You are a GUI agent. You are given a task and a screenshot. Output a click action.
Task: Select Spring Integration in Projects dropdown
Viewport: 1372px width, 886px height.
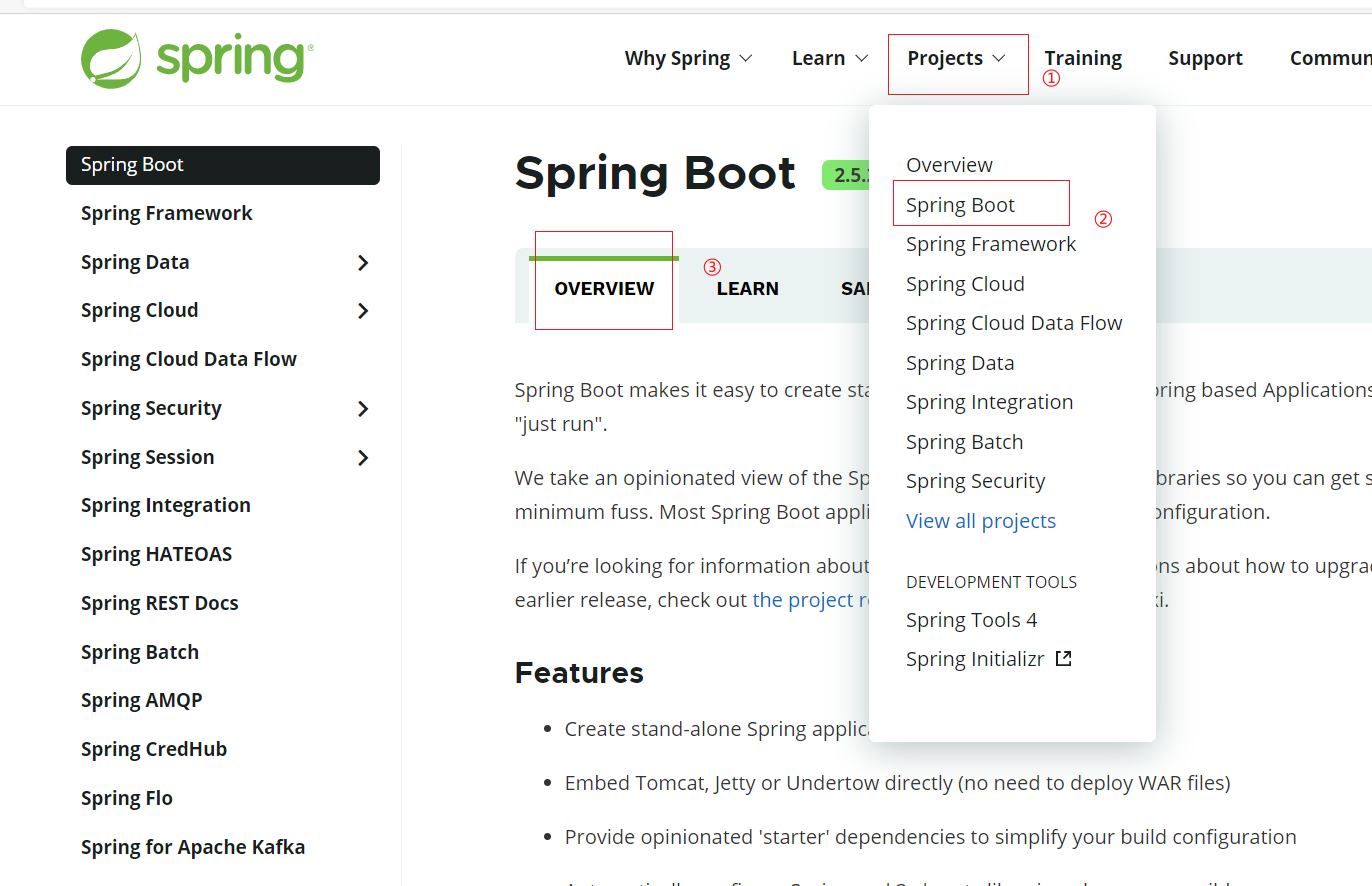point(989,402)
